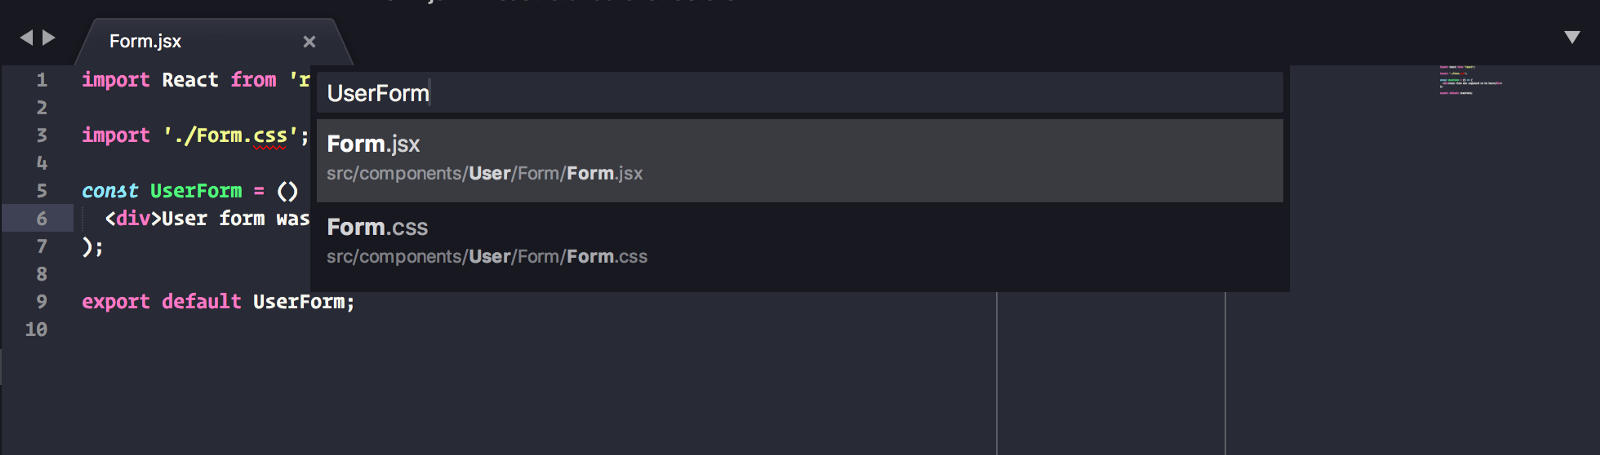Click the back navigation arrow
The image size is (1600, 455).
[26, 38]
